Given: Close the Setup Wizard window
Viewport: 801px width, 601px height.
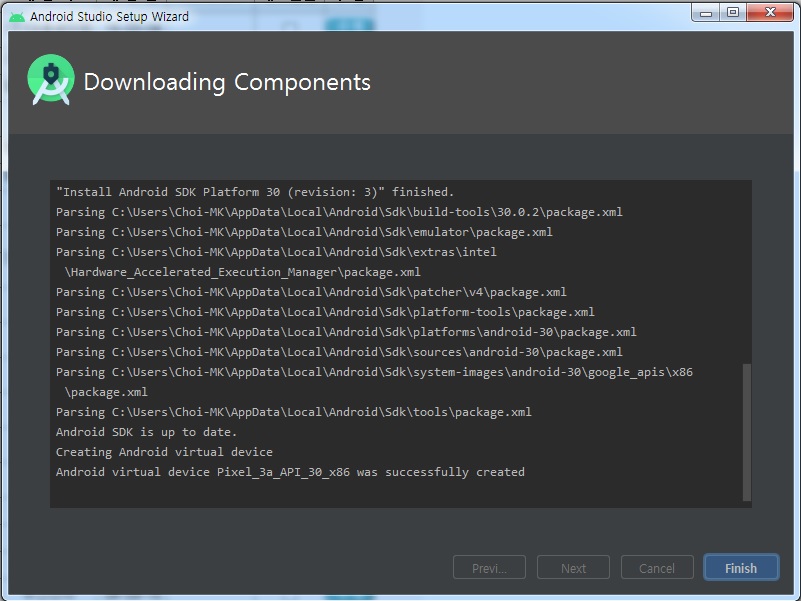Looking at the screenshot, I should pyautogui.click(x=770, y=12).
